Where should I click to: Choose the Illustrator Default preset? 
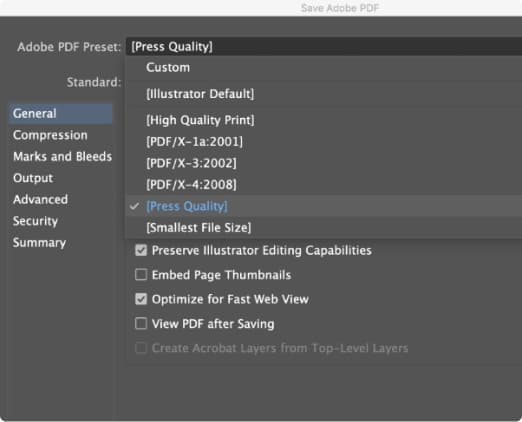click(323, 94)
